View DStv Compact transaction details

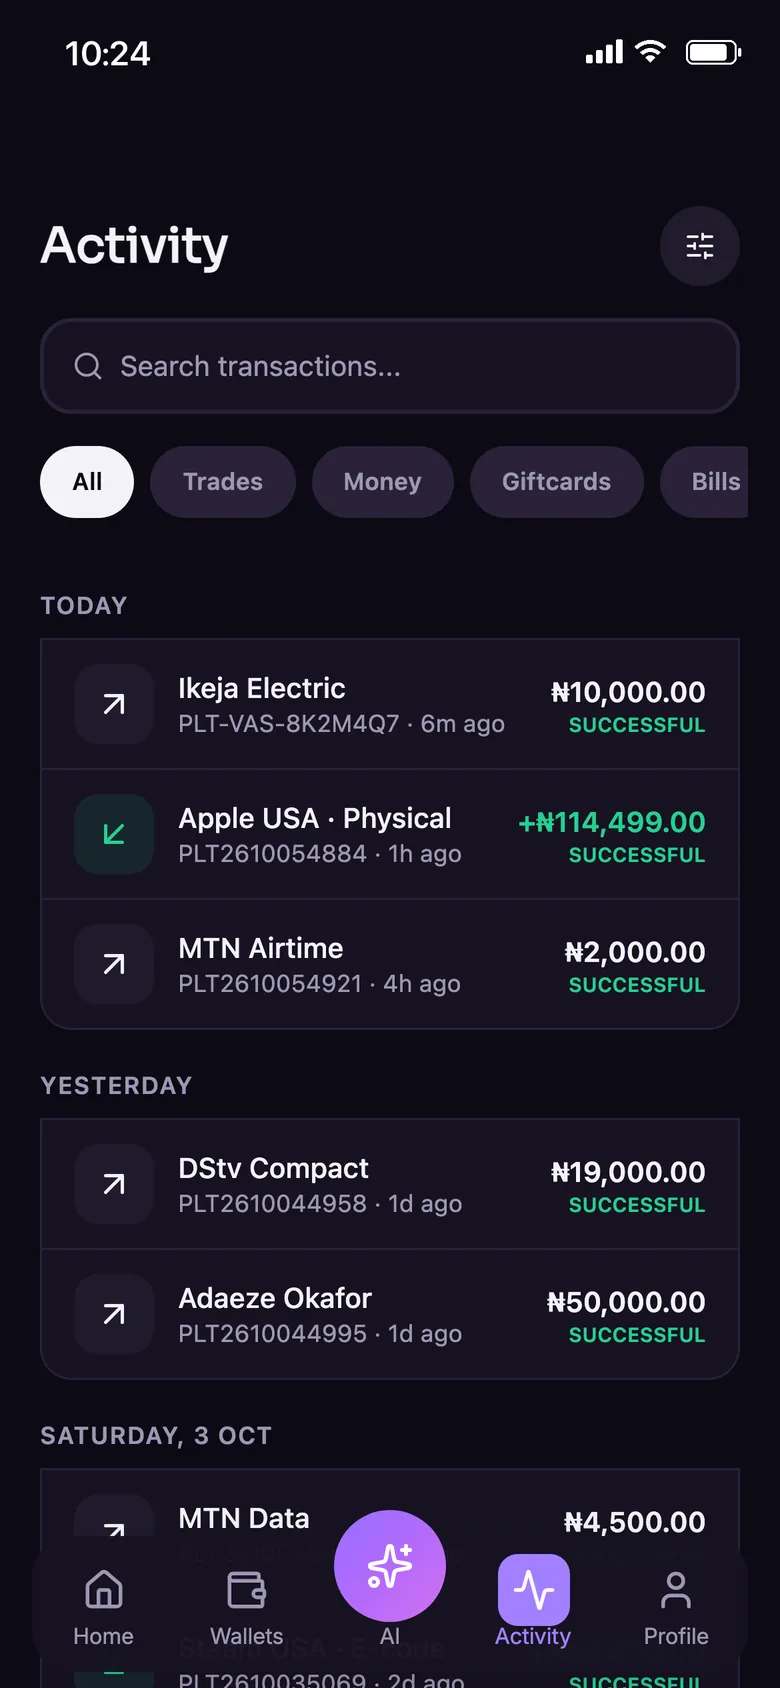390,1184
